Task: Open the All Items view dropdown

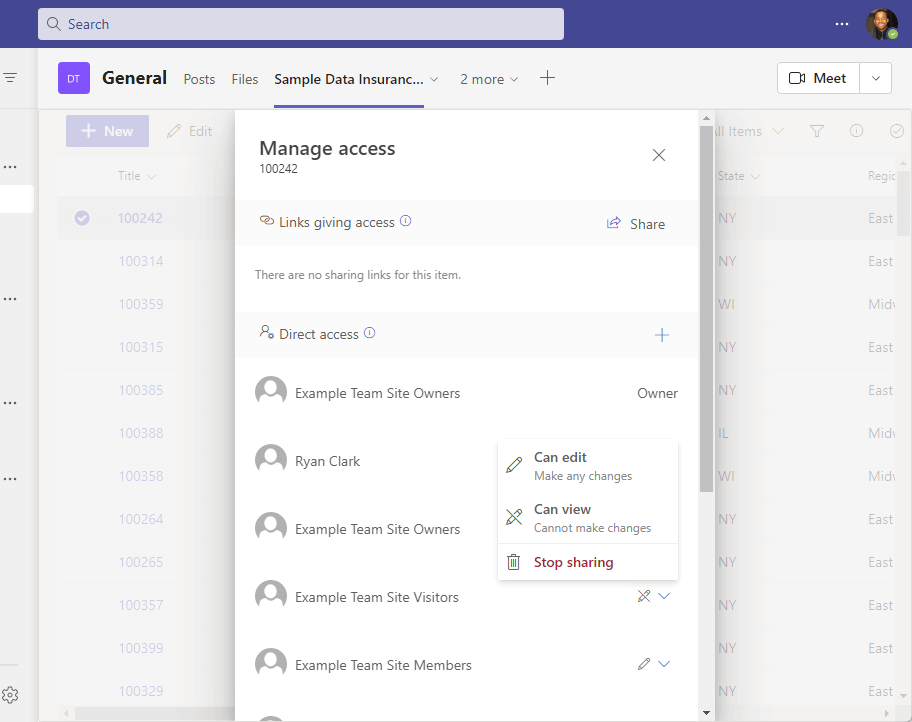Action: click(749, 131)
